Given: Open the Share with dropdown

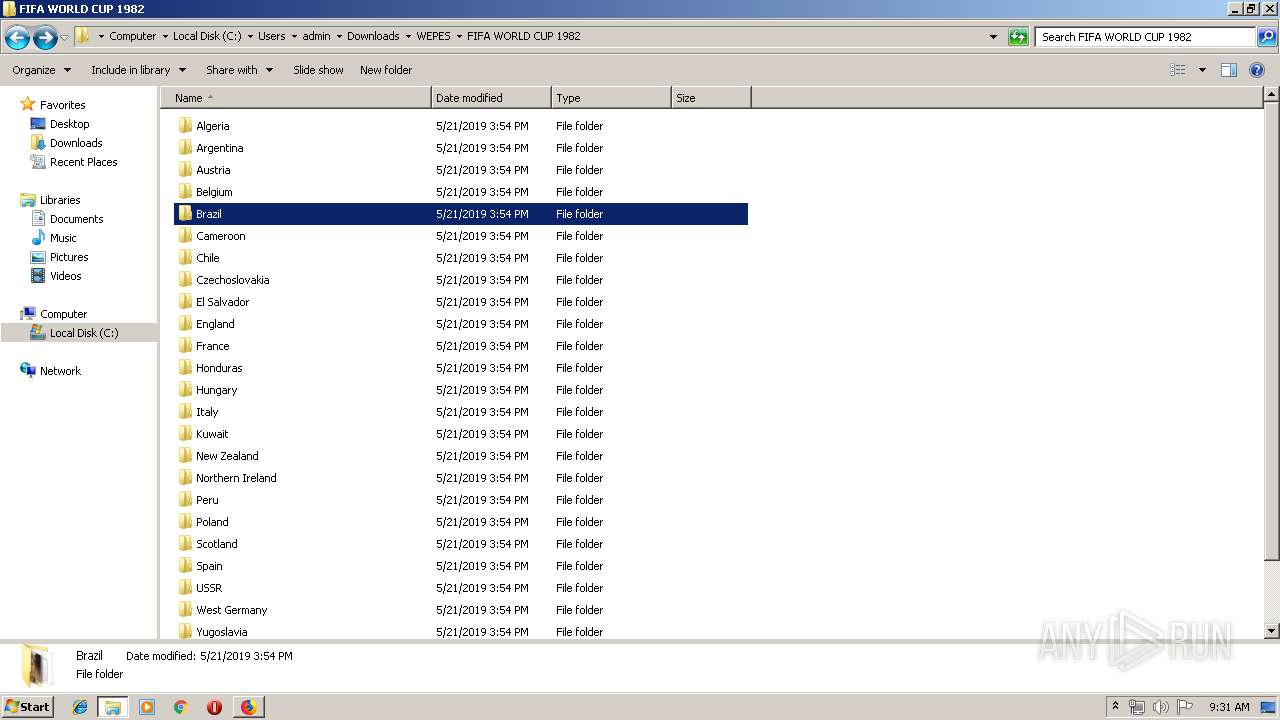Looking at the screenshot, I should [240, 70].
